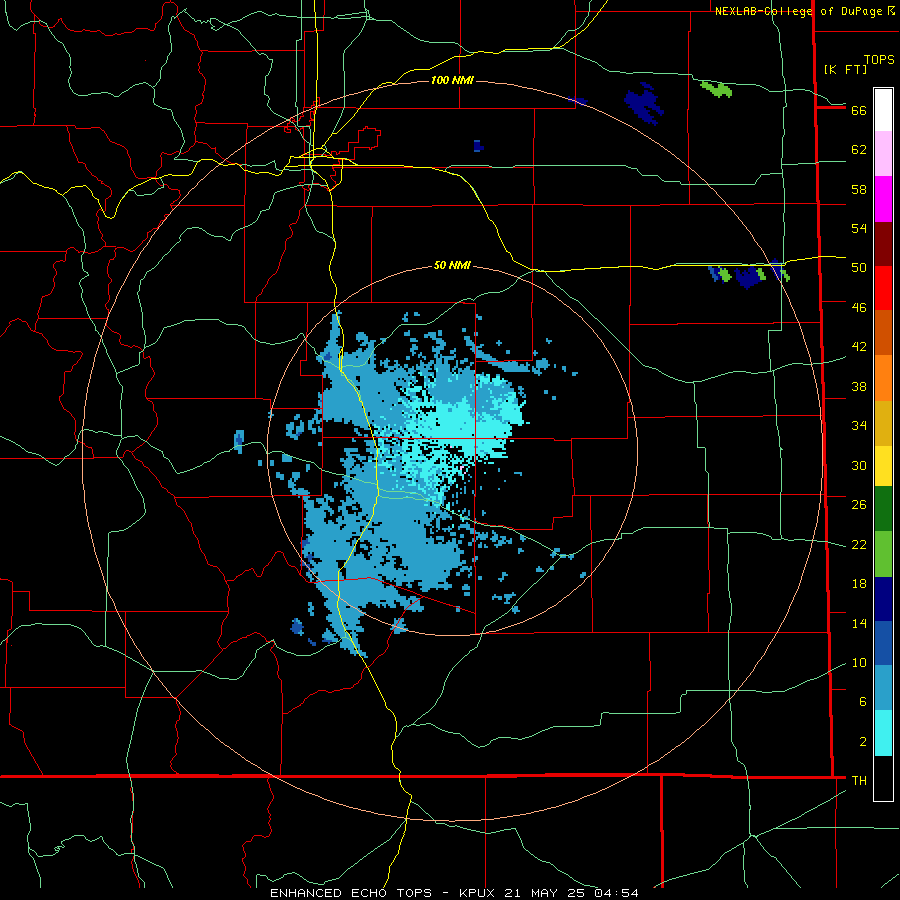Image resolution: width=900 pixels, height=900 pixels.
Task: Click the "38" legend value
Action: pyautogui.click(x=859, y=386)
